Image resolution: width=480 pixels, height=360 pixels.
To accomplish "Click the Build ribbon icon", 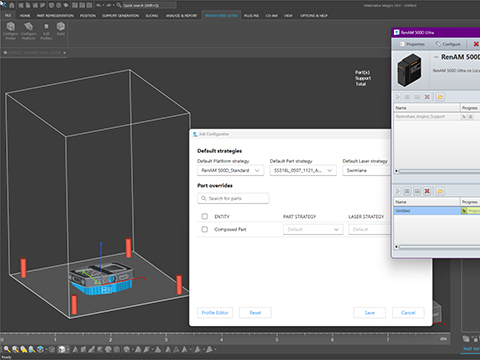I will [x=61, y=29].
